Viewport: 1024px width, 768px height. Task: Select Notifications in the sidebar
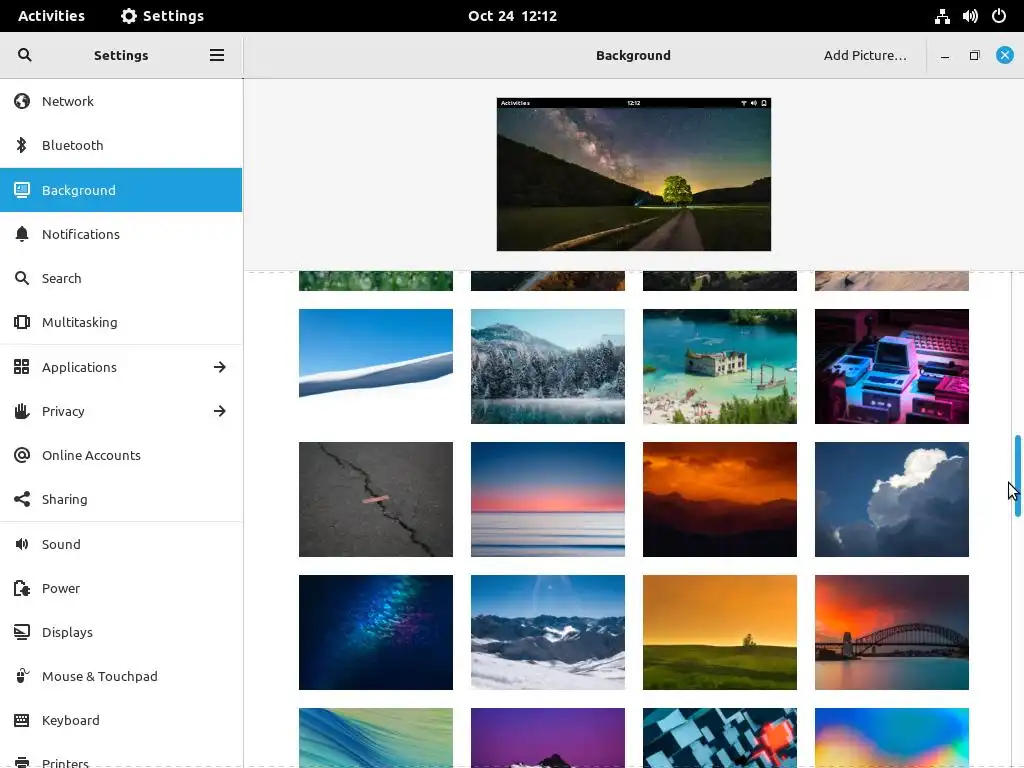[121, 234]
